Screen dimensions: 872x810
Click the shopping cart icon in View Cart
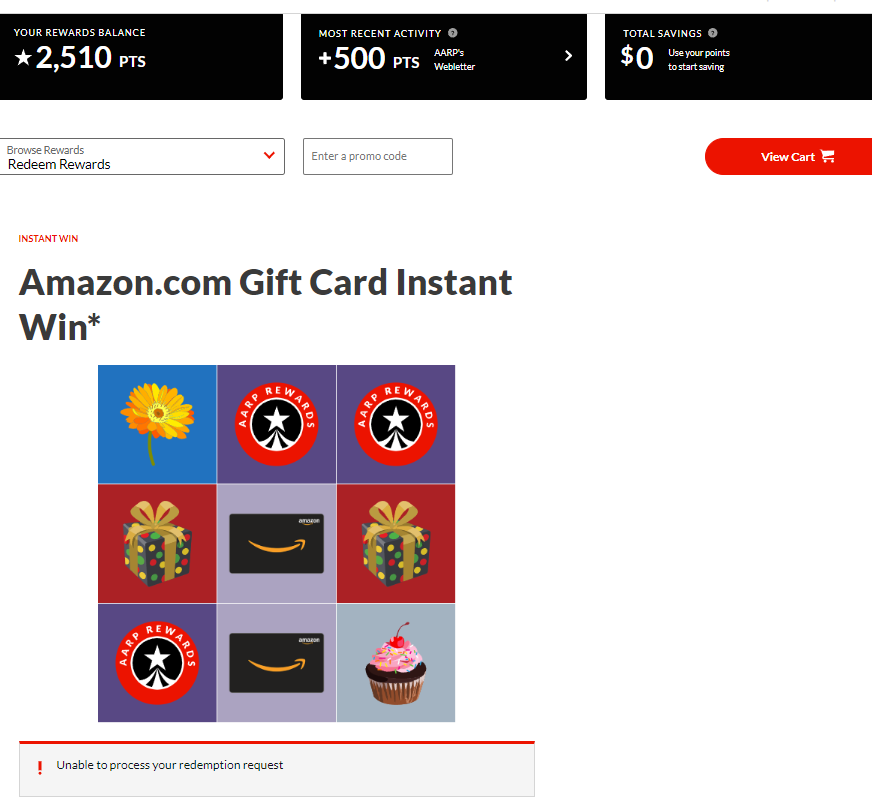[x=828, y=156]
